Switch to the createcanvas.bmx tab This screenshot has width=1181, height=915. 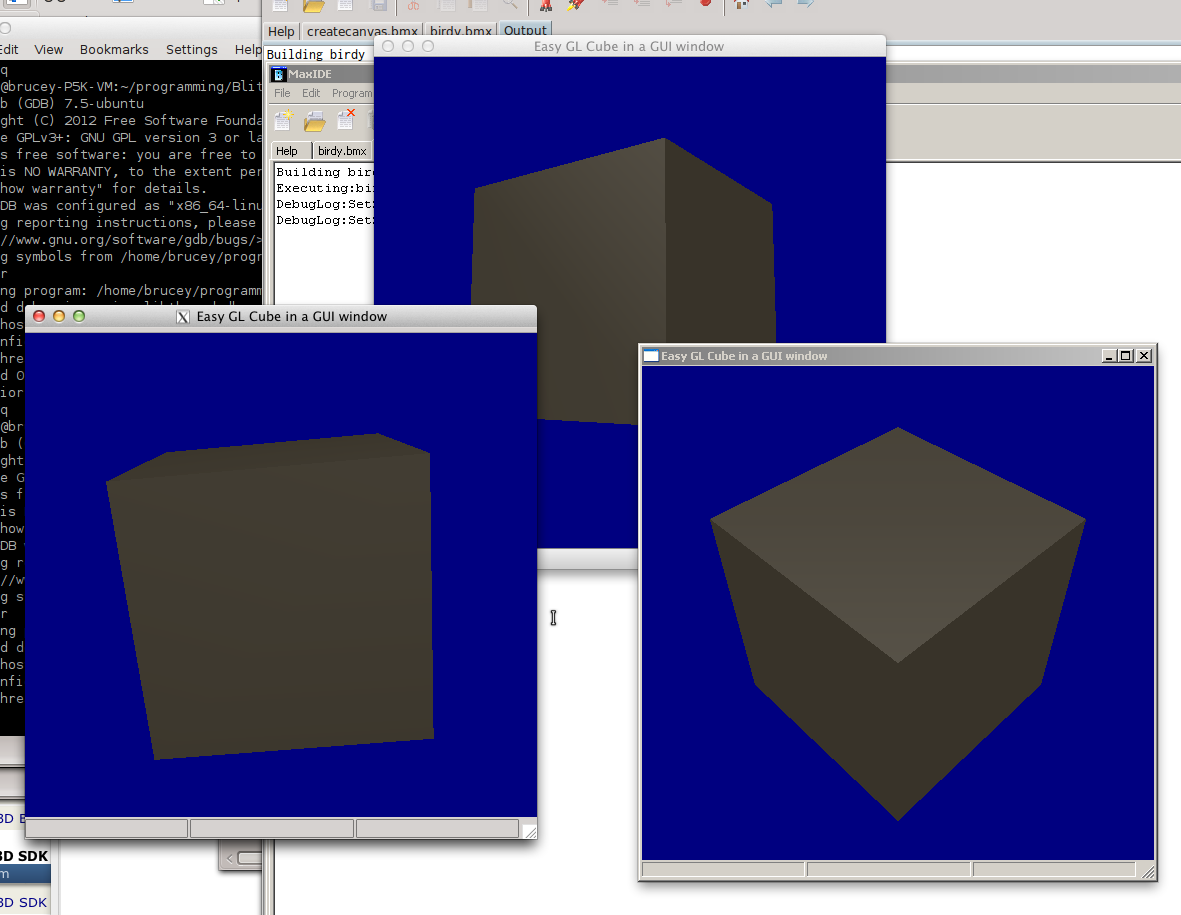(x=362, y=31)
